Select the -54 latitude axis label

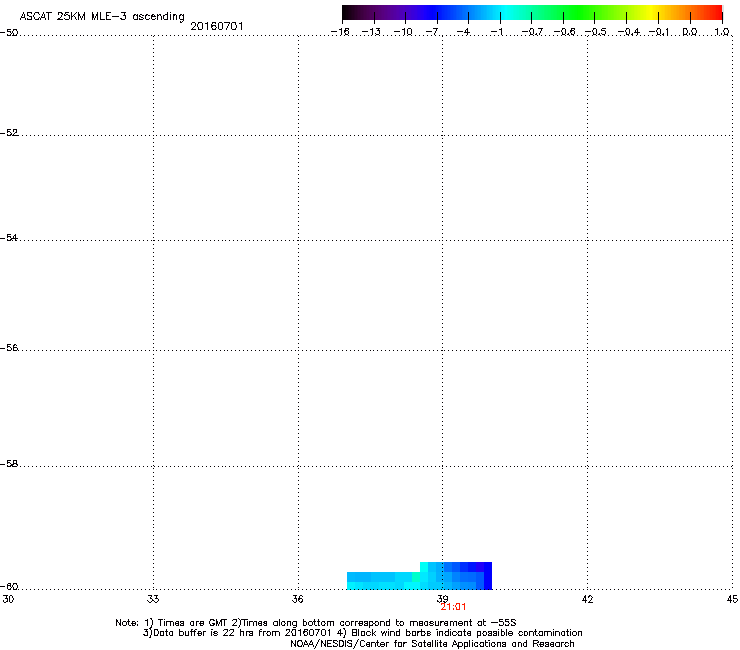(9, 238)
